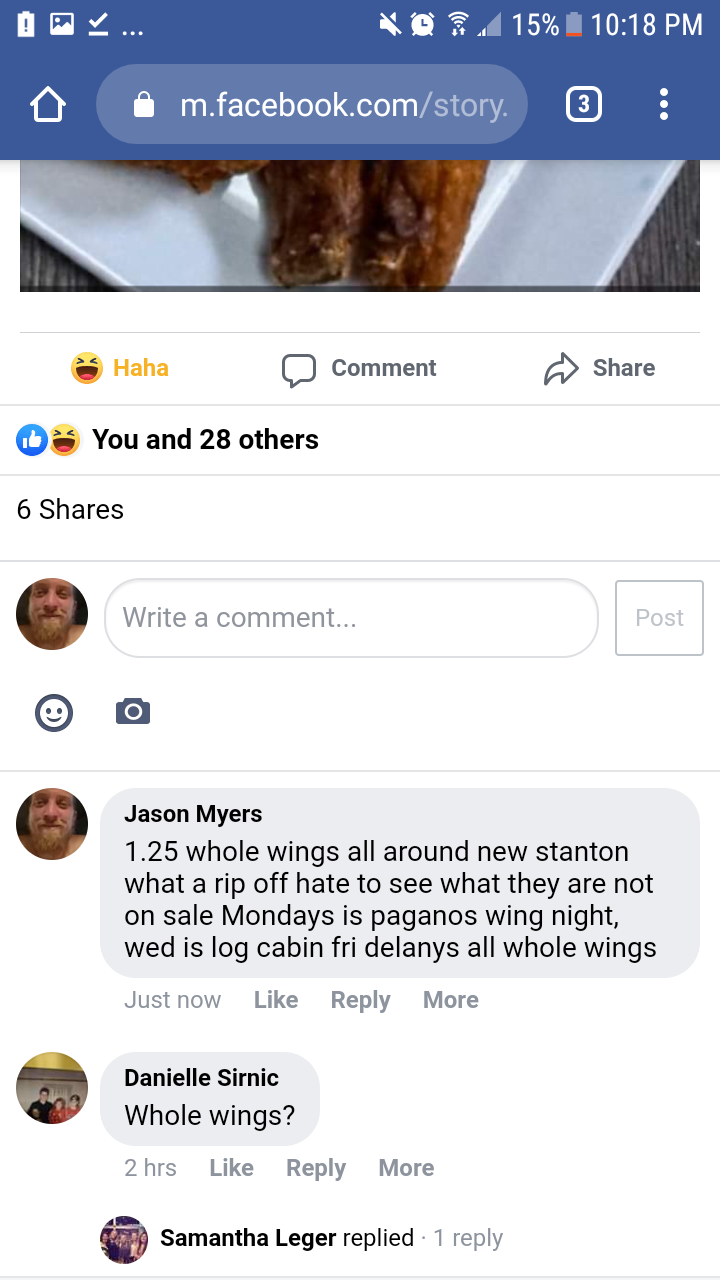Reply to Jason Myers' comment
The height and width of the screenshot is (1280, 720).
pyautogui.click(x=360, y=1000)
